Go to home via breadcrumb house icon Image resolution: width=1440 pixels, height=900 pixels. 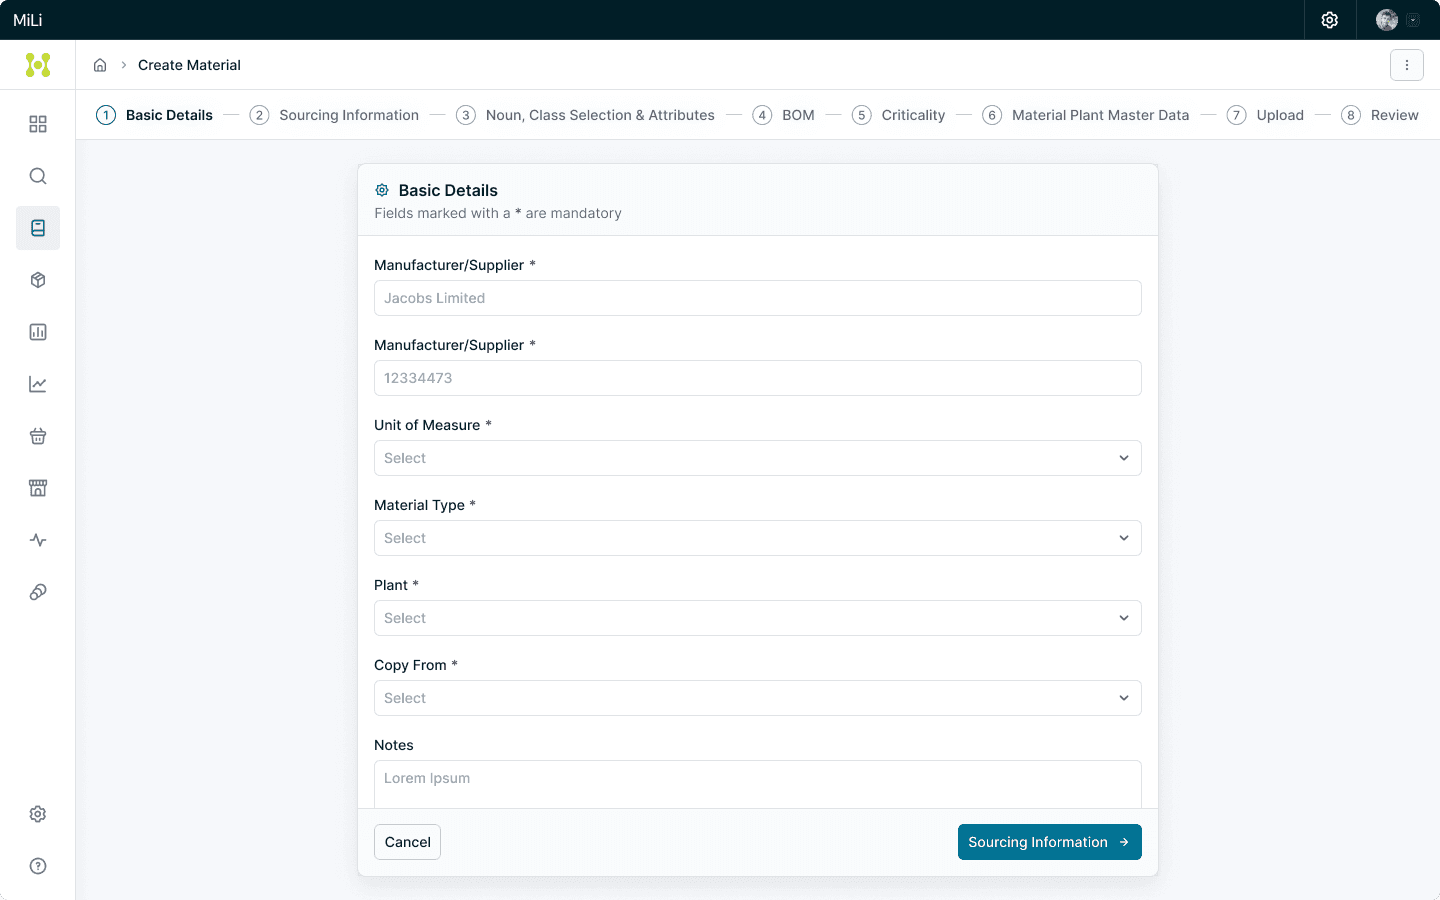pyautogui.click(x=100, y=65)
